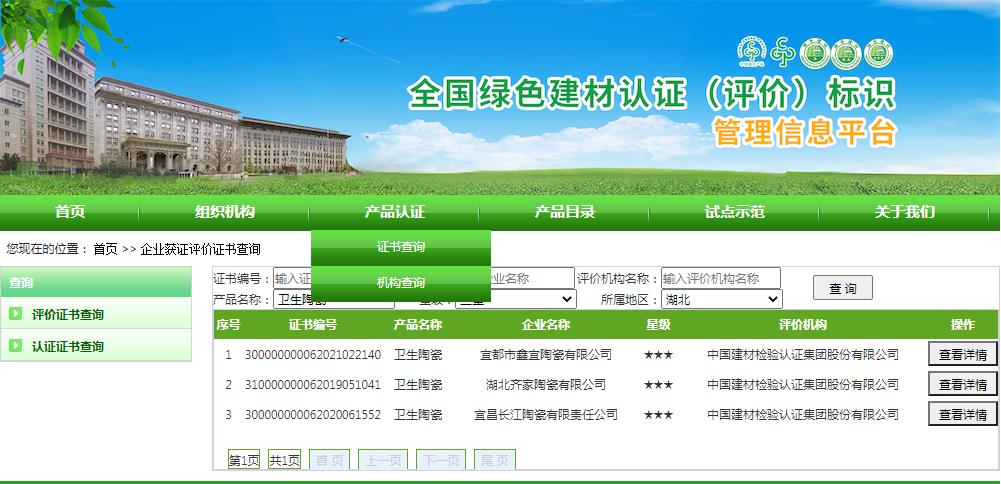Viewport: 1001px width, 484px height.
Task: Click the plain green tree logo without ring
Action: tap(783, 52)
